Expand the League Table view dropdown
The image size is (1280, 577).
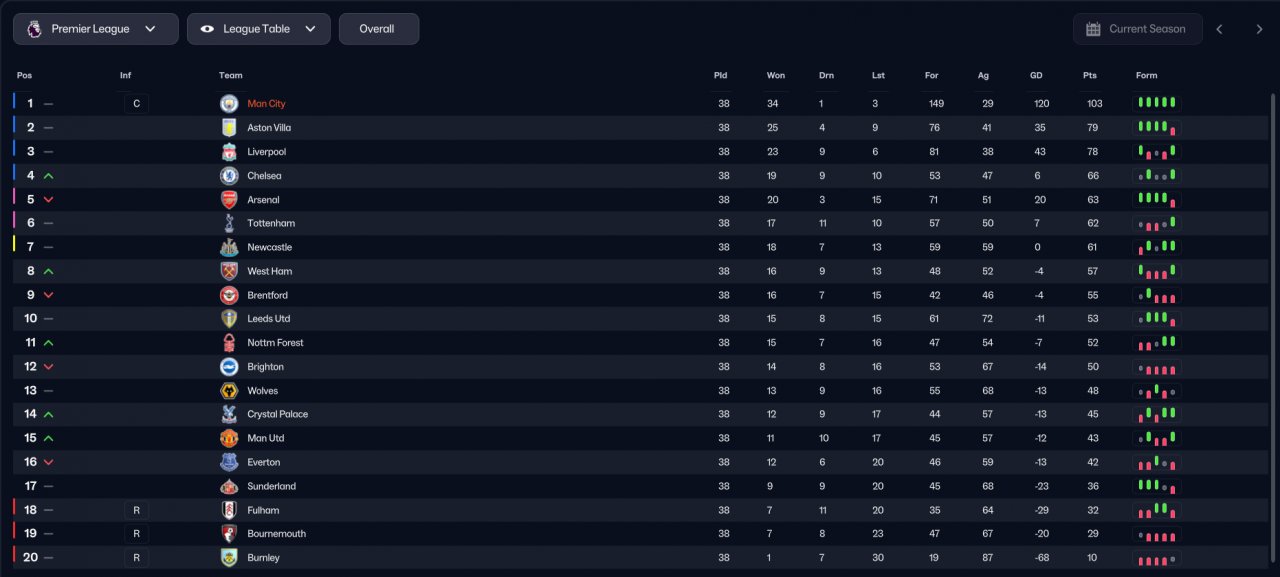[x=259, y=29]
